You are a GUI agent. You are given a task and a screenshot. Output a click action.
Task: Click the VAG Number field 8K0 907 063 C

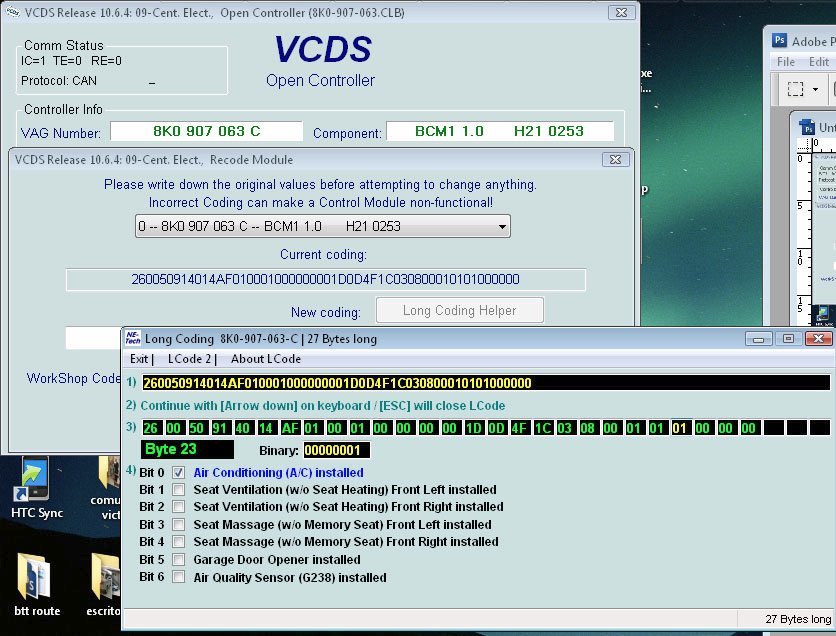(x=206, y=131)
